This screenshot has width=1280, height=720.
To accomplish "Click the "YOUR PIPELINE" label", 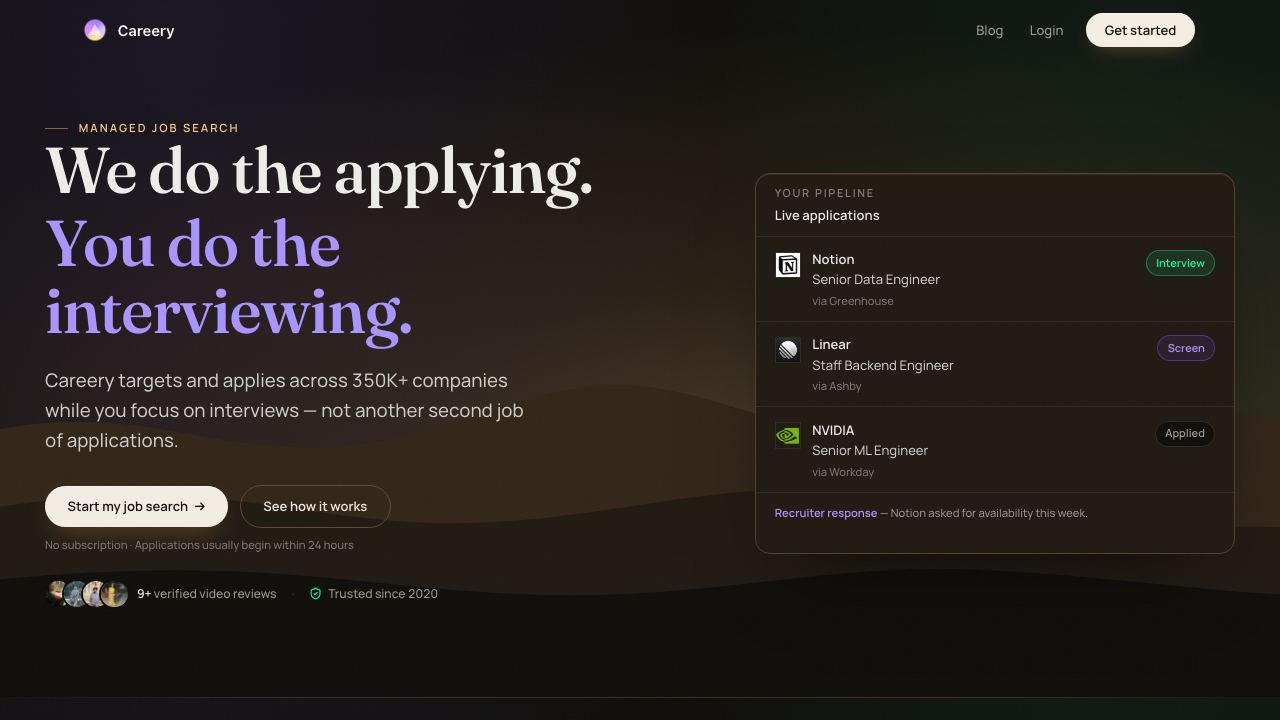I will click(824, 193).
